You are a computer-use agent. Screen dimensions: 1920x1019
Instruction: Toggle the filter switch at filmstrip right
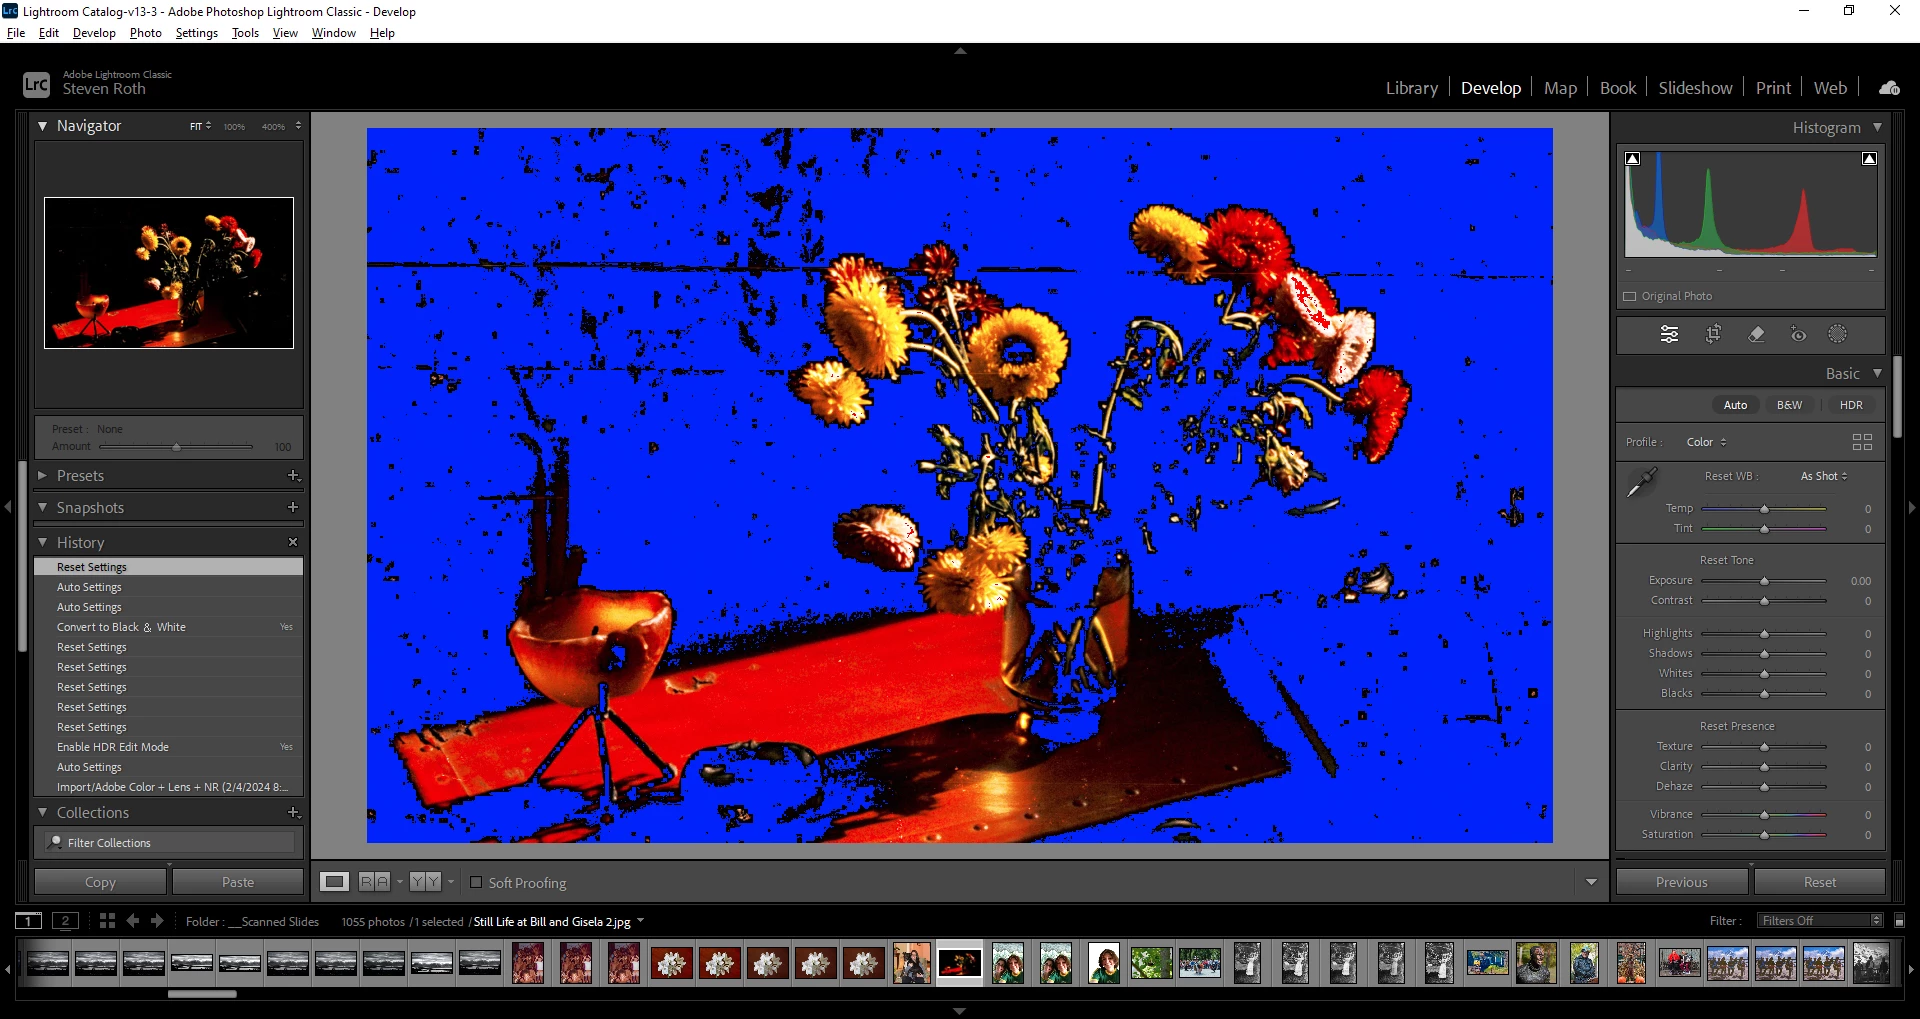(1900, 921)
